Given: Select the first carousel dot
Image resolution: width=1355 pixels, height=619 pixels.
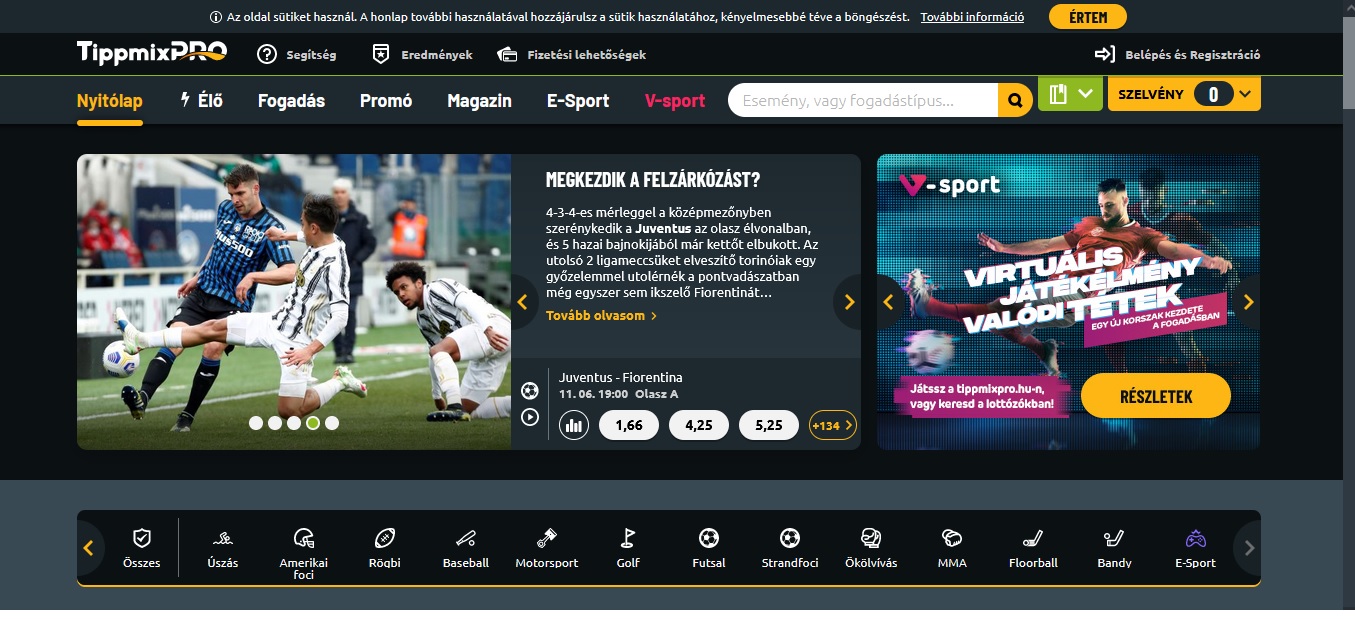Looking at the screenshot, I should click(x=256, y=423).
